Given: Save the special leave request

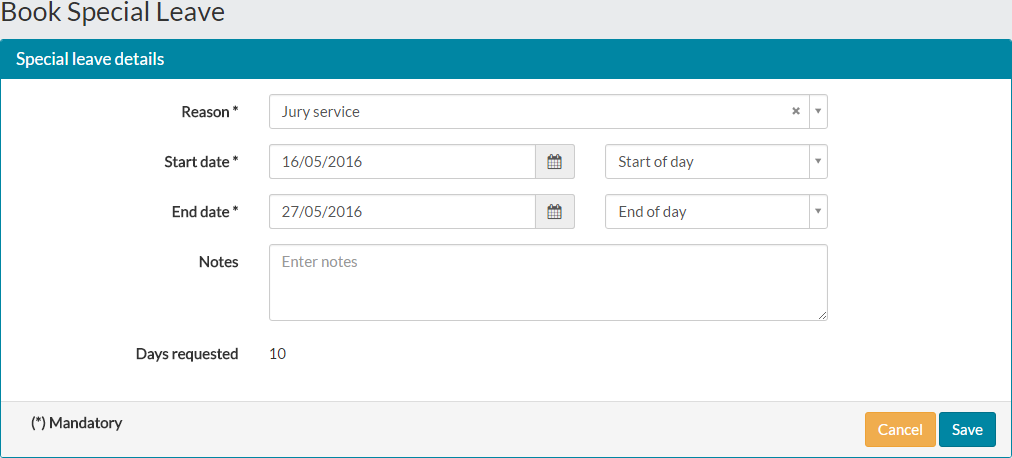Looking at the screenshot, I should coord(967,430).
